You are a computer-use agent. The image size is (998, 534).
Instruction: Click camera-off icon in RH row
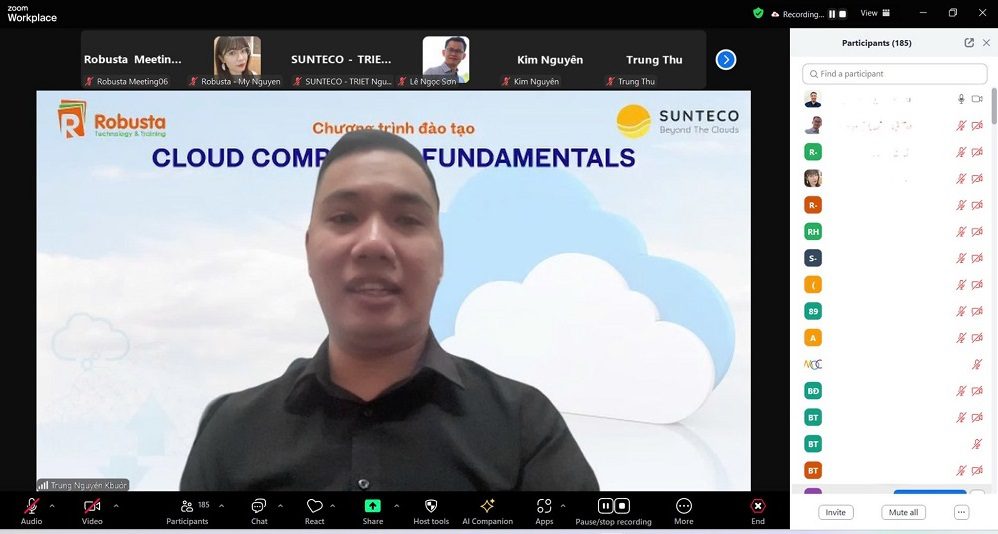(977, 232)
